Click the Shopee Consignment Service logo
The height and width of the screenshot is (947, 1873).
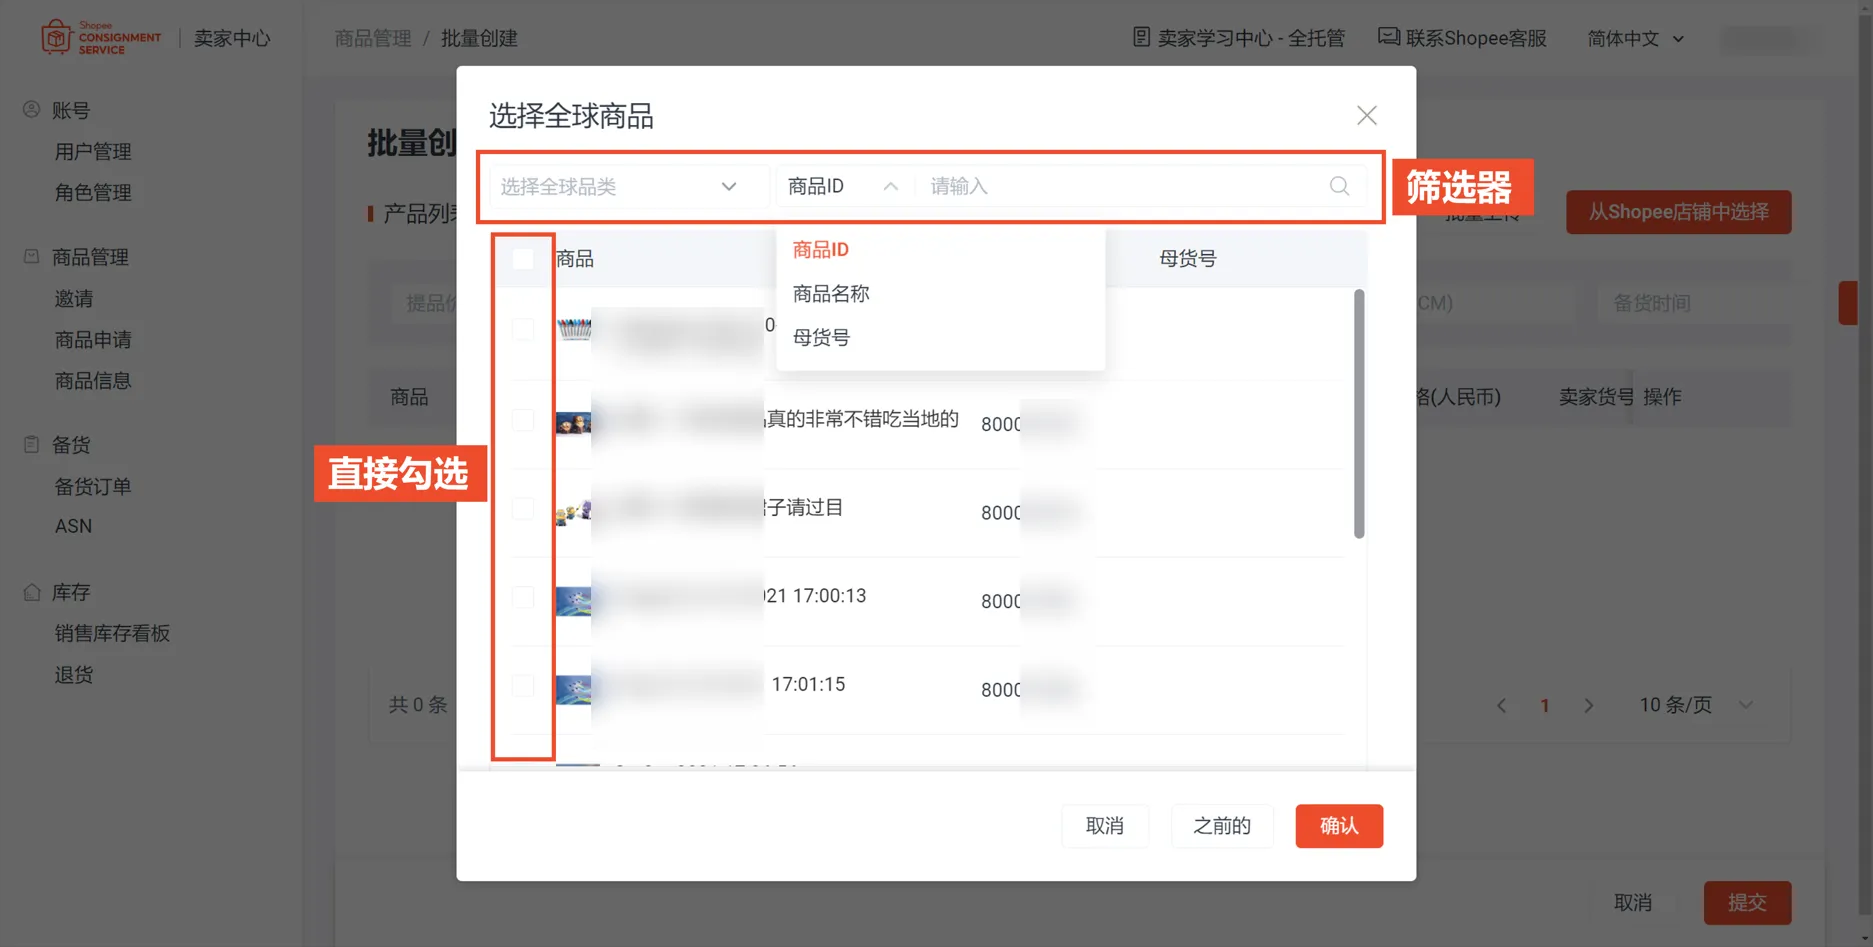(x=100, y=37)
